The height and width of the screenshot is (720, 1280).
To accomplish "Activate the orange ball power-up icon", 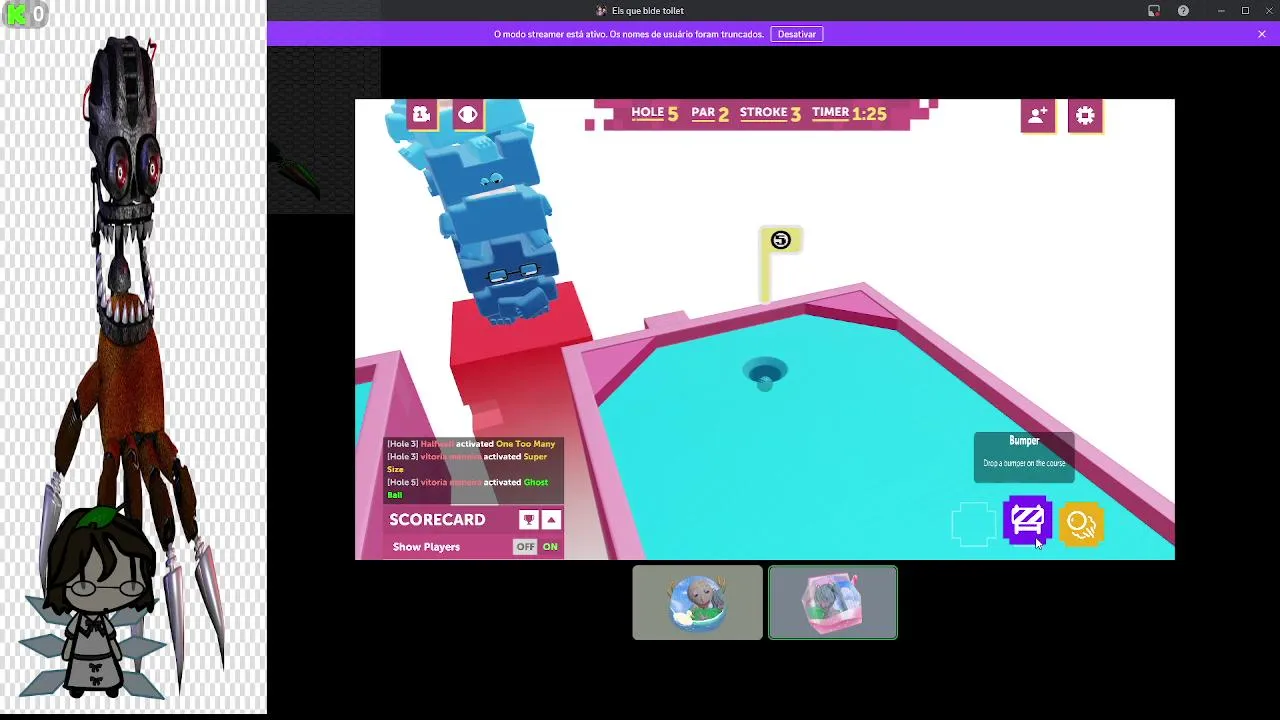I will (x=1081, y=524).
